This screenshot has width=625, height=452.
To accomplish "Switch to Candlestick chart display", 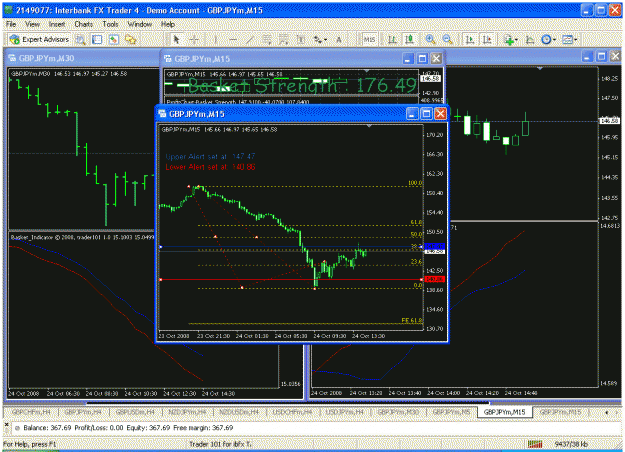I will pyautogui.click(x=409, y=39).
